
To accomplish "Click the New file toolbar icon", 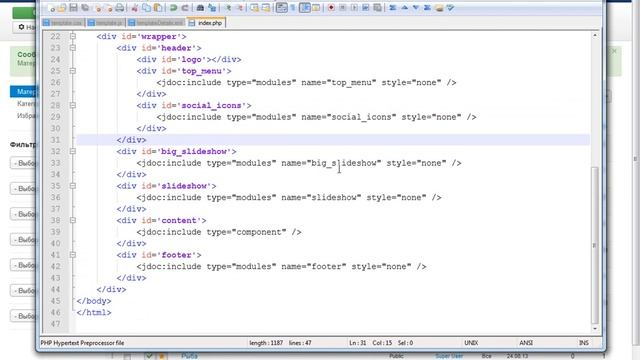I will point(51,8).
